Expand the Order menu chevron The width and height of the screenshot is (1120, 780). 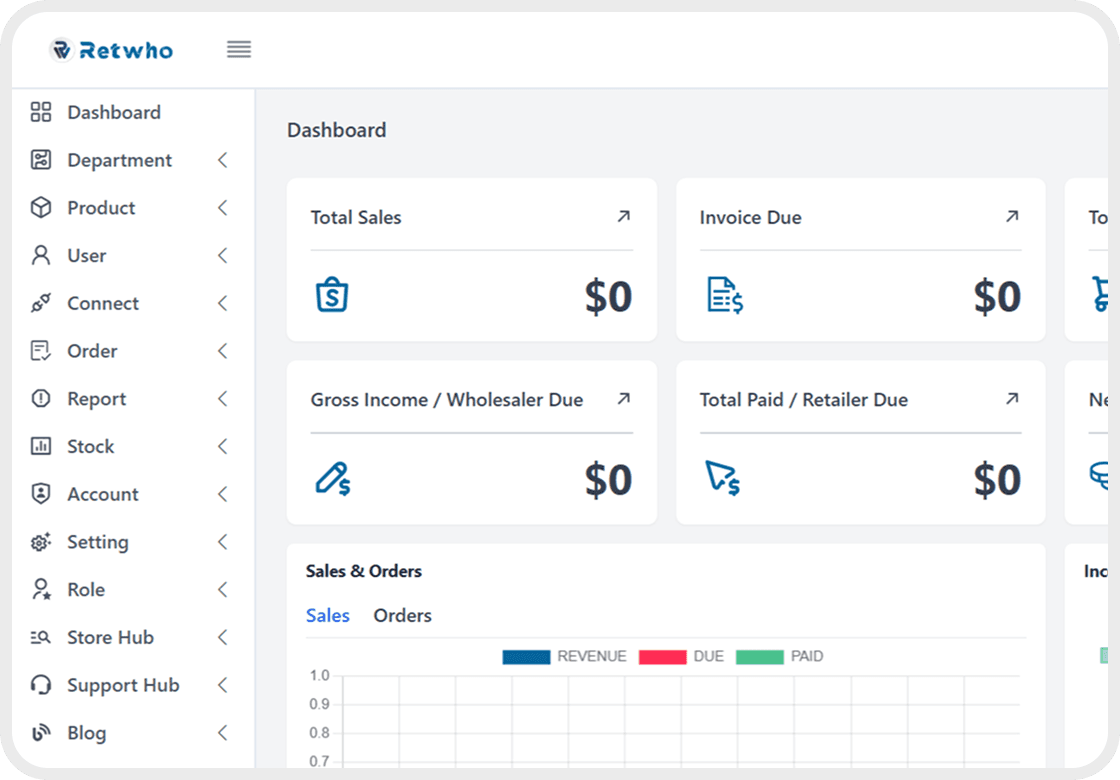[223, 351]
